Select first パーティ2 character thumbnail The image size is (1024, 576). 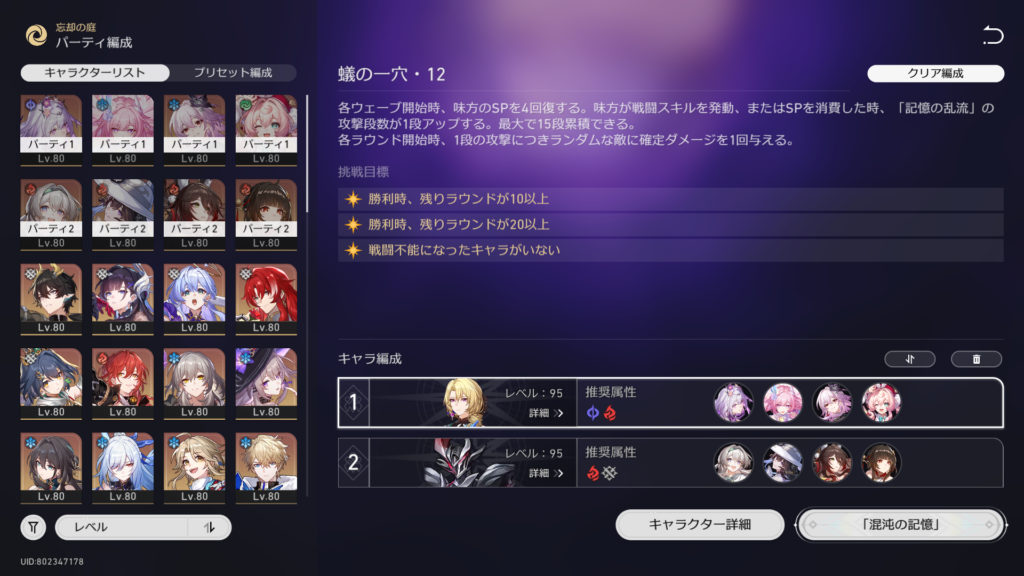[x=51, y=215]
